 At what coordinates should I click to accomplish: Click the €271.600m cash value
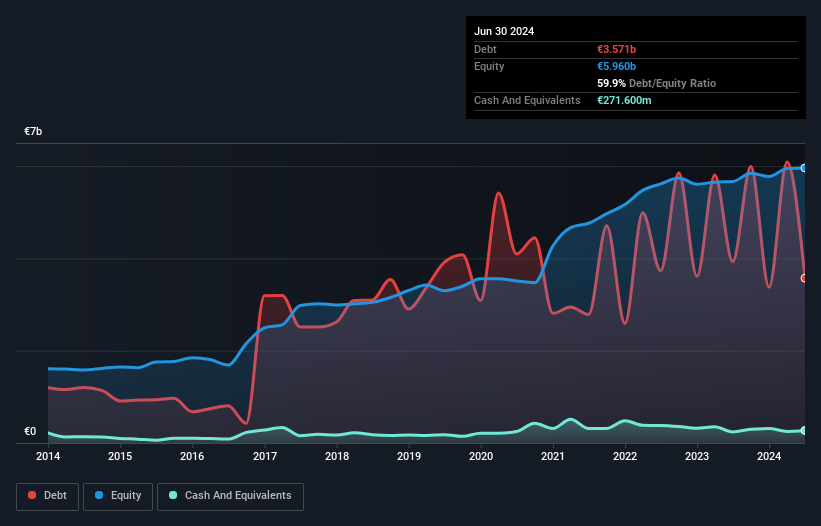tap(624, 100)
